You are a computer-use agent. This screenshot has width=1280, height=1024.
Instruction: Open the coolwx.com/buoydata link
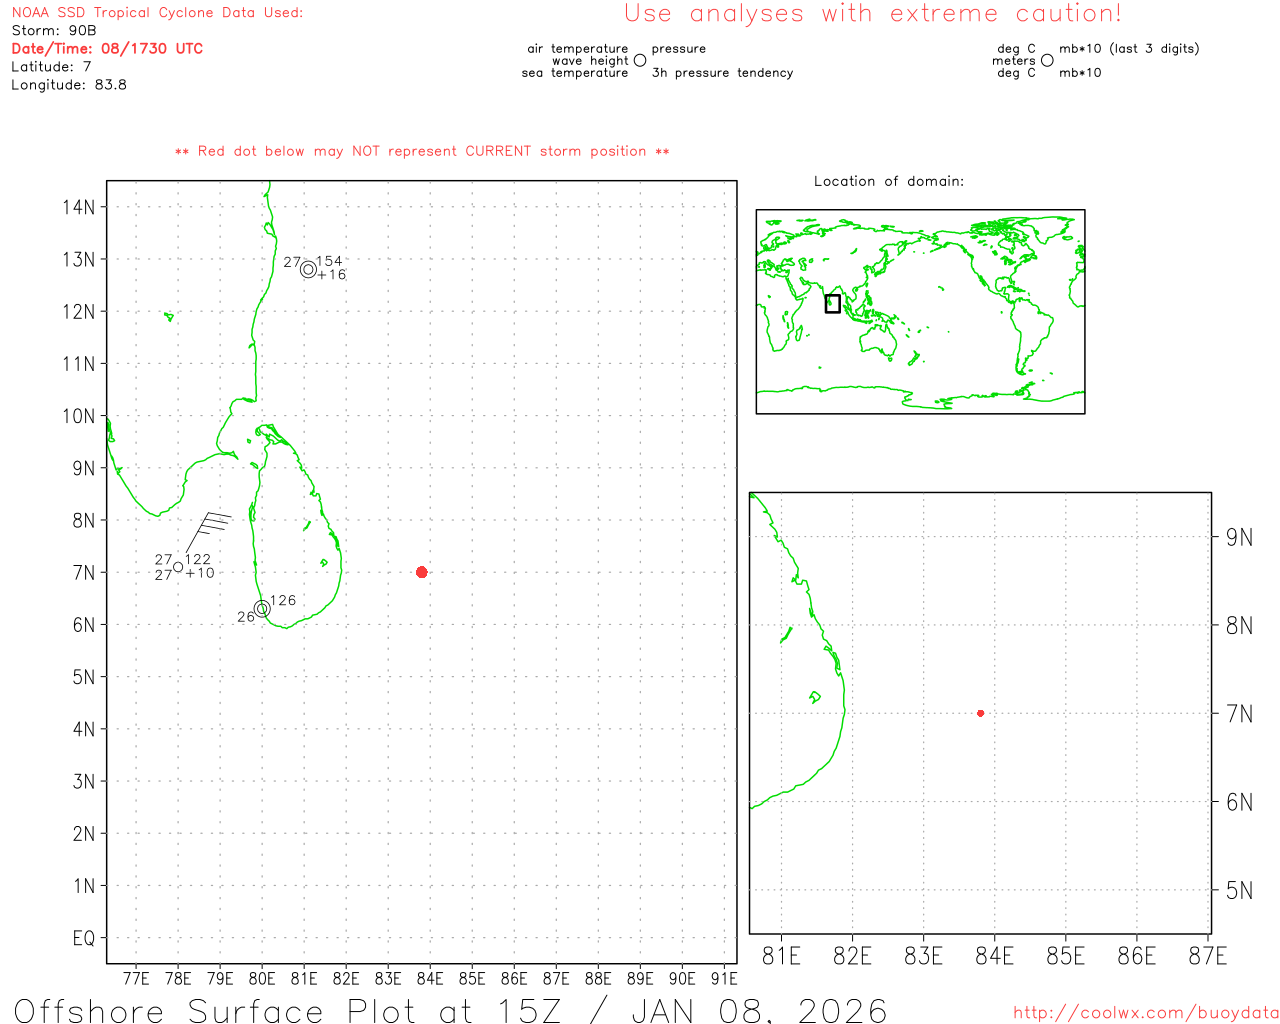1146,1013
